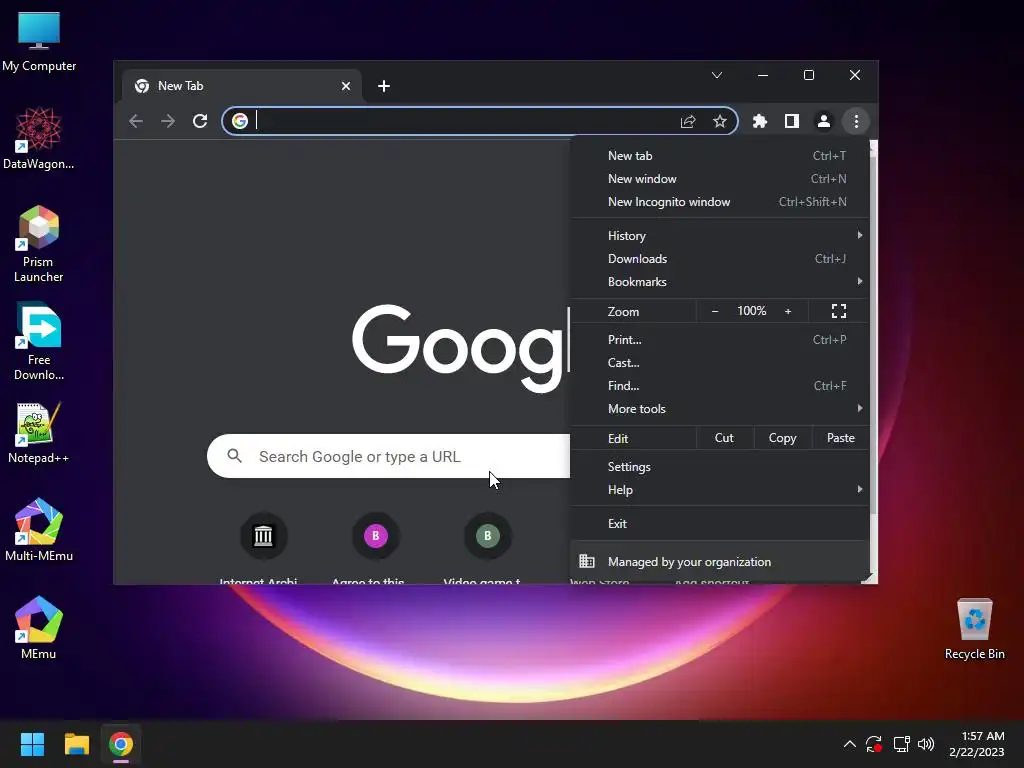Image resolution: width=1024 pixels, height=768 pixels.
Task: Show hidden tray icons chevron
Action: (x=849, y=744)
